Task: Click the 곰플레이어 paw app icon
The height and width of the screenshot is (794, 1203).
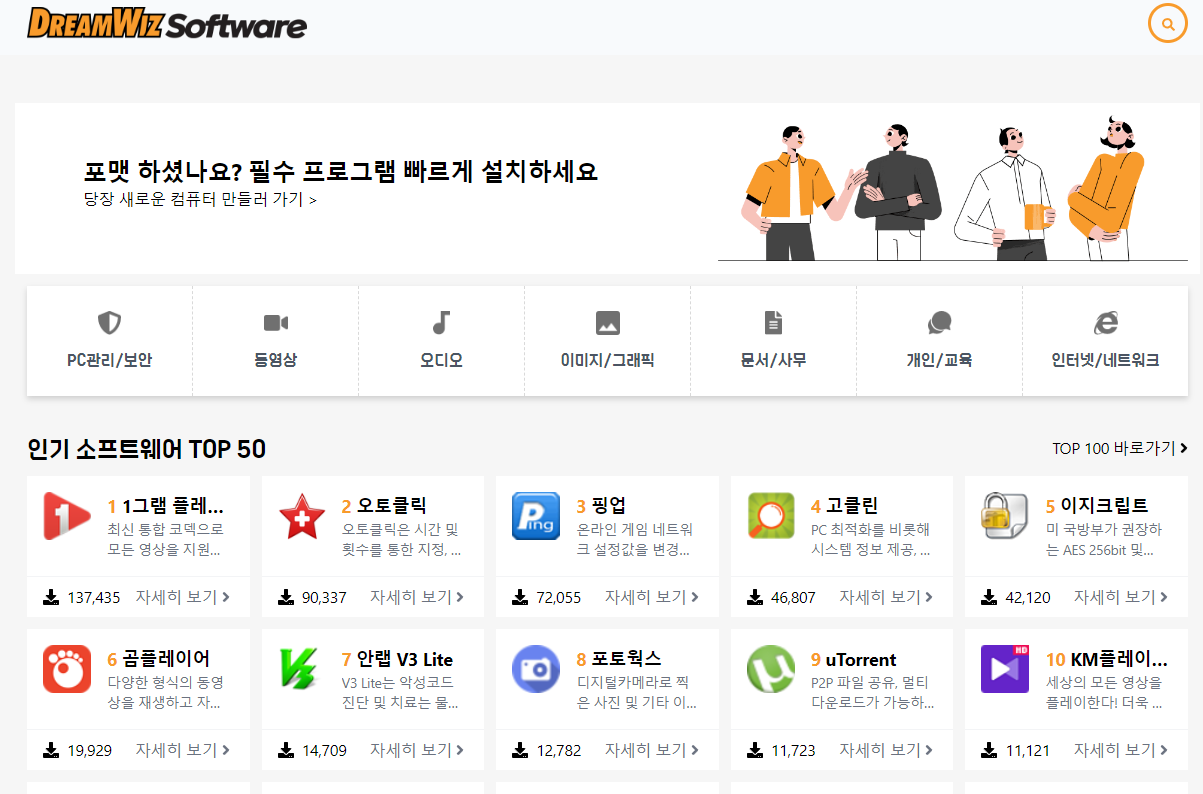Action: tap(67, 669)
